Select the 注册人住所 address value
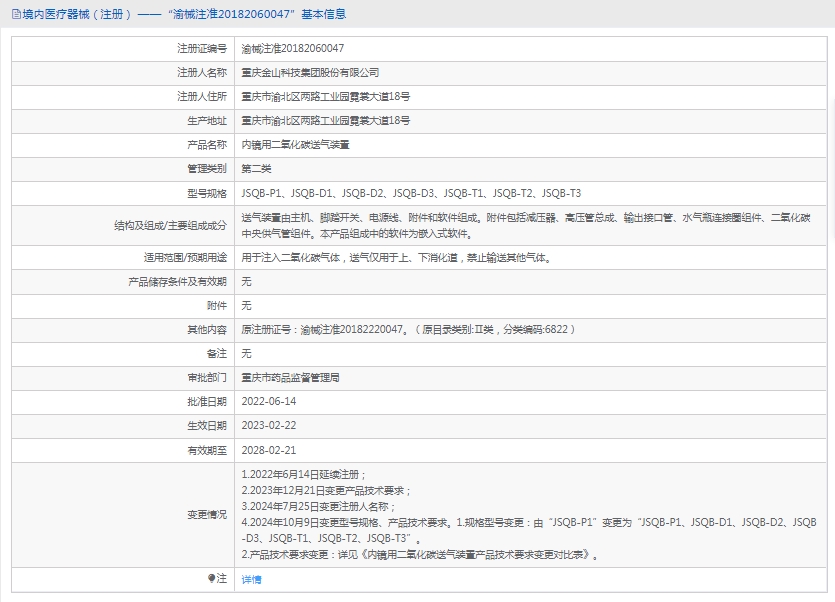 tap(325, 96)
